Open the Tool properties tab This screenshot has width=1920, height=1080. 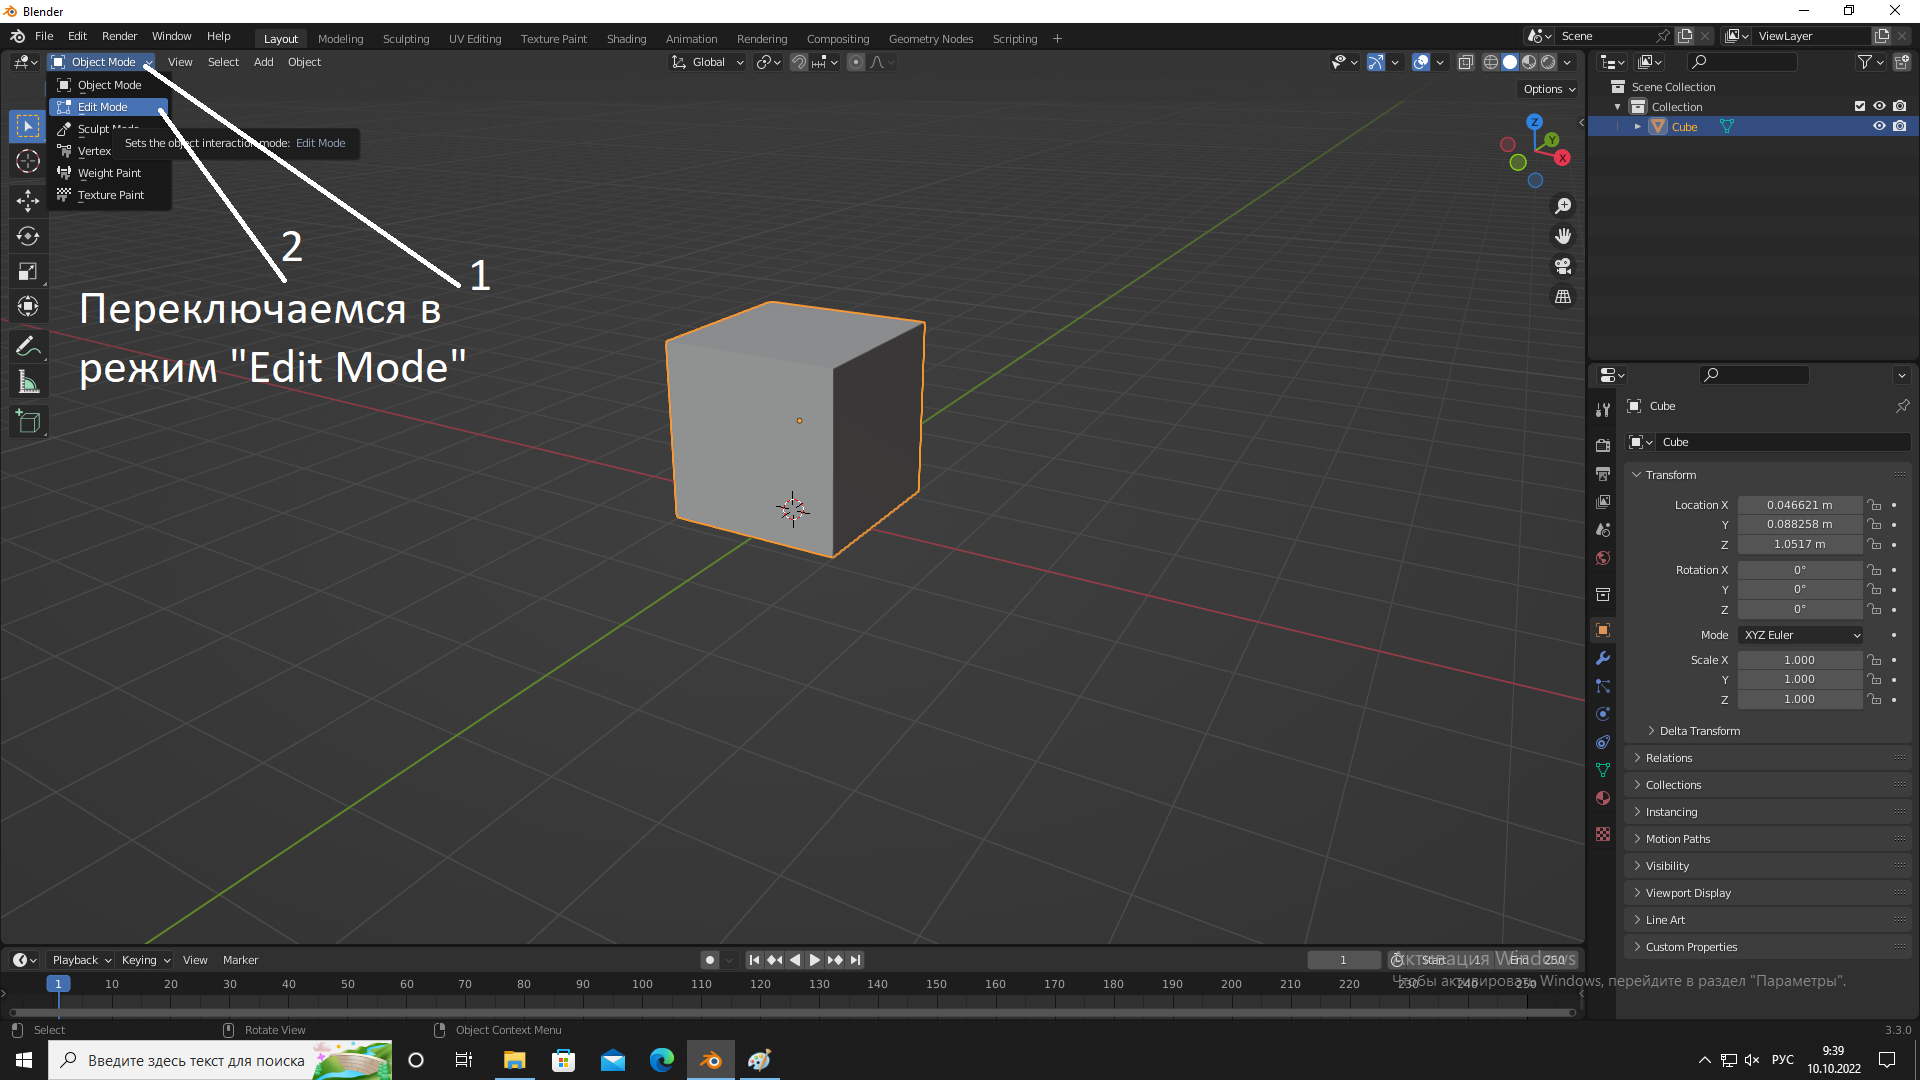[x=1603, y=409]
